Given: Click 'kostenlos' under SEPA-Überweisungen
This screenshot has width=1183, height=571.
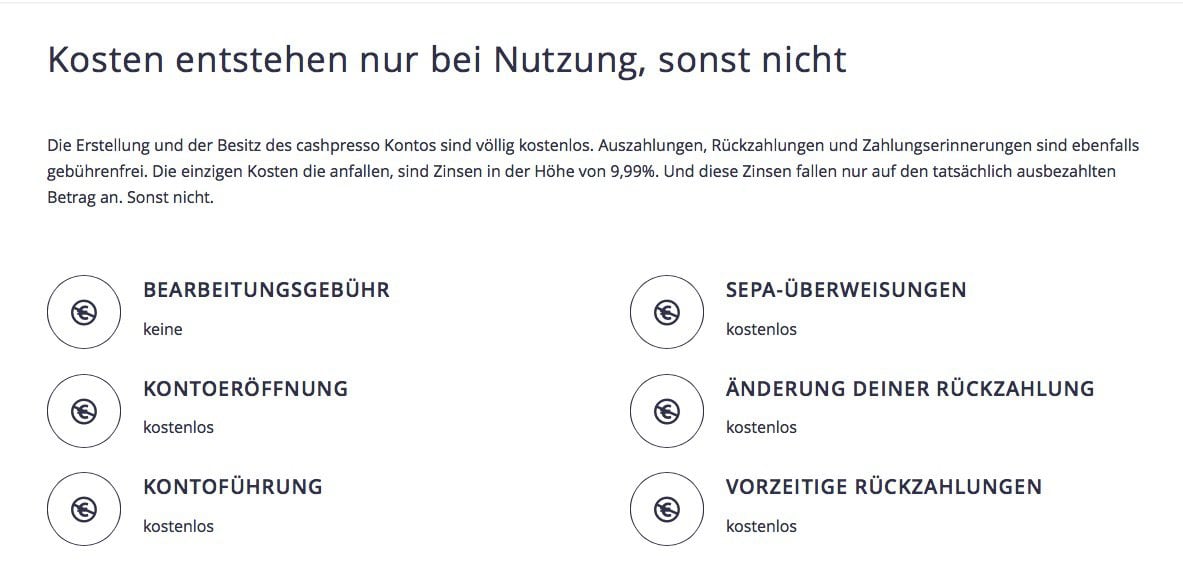Looking at the screenshot, I should tap(761, 329).
